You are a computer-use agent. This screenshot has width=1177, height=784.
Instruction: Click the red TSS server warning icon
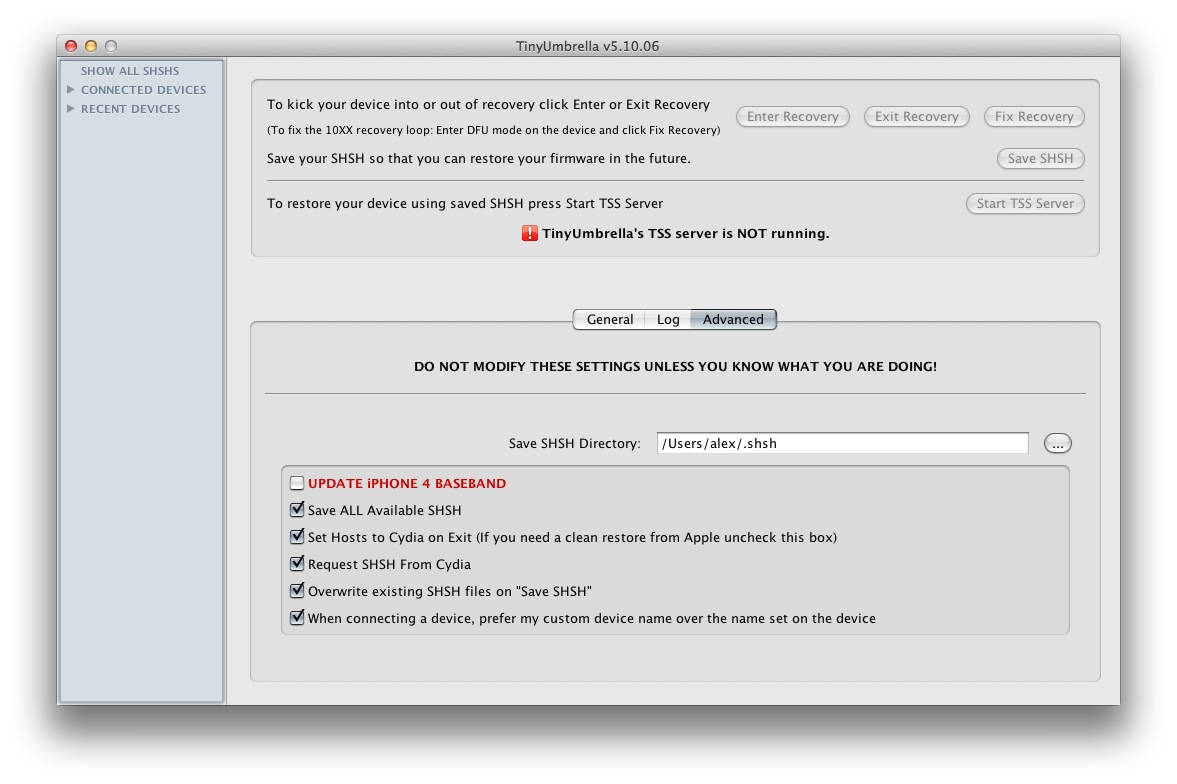[529, 234]
